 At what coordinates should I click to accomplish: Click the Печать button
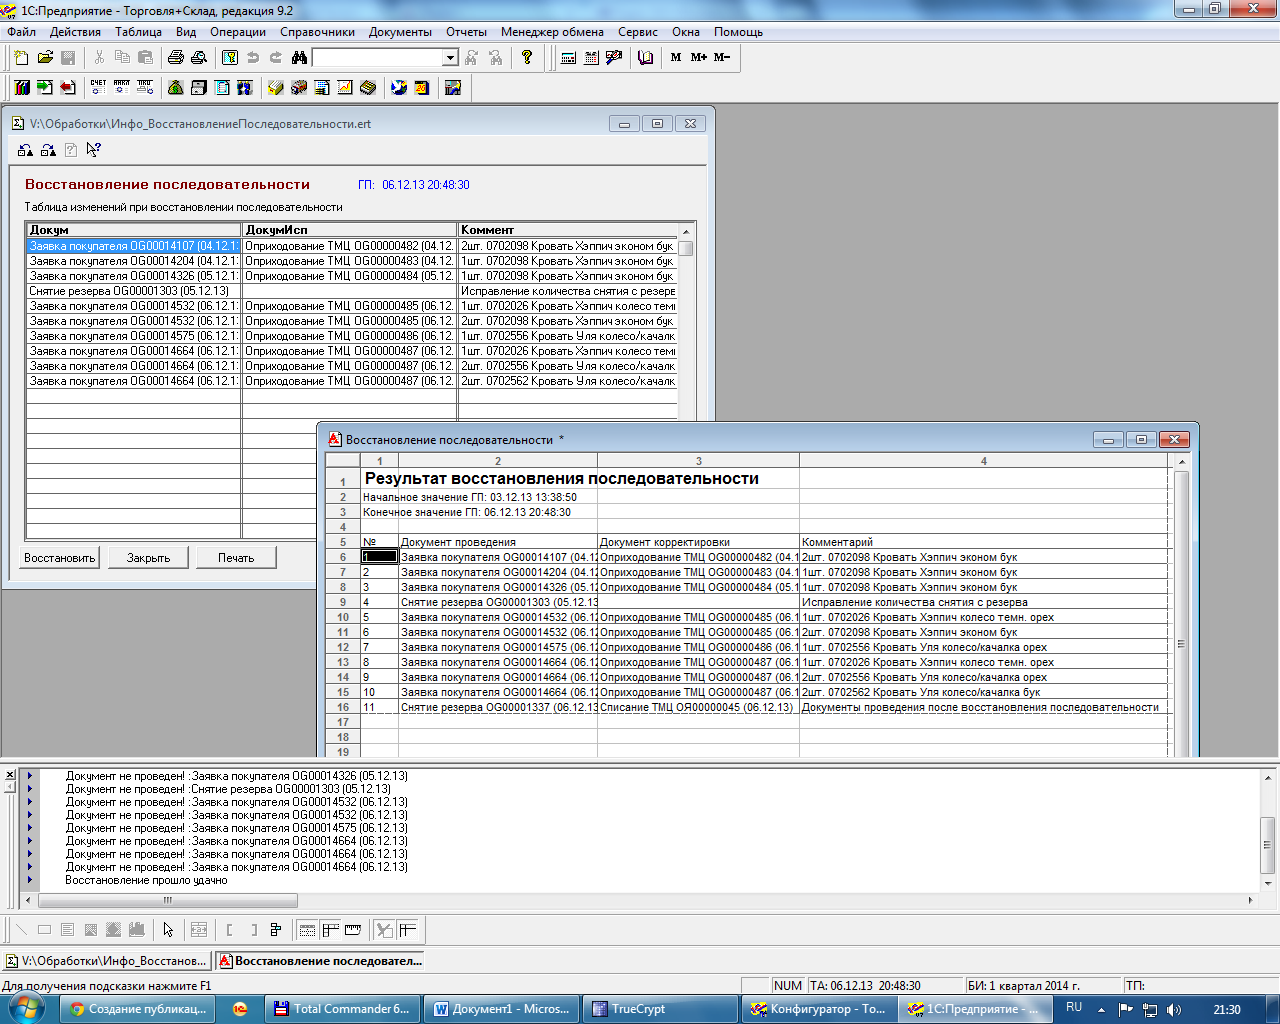click(x=236, y=558)
